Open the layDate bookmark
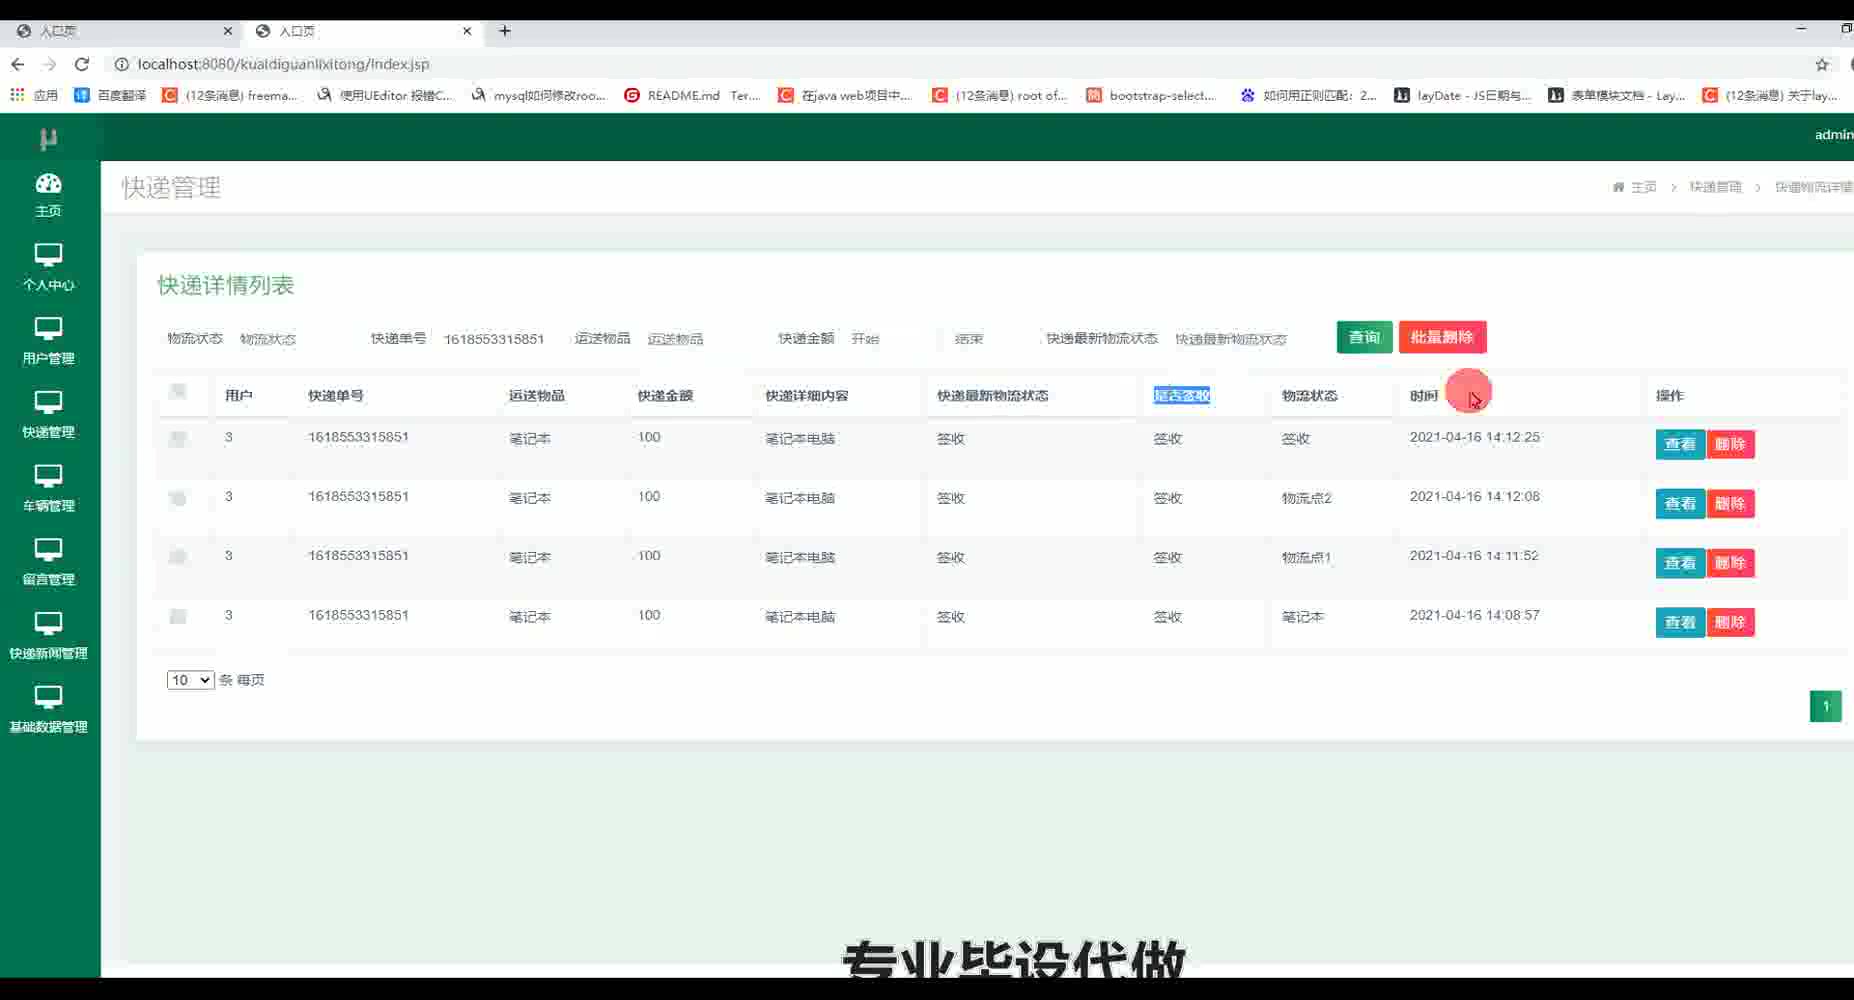The image size is (1854, 1000). (x=1462, y=95)
